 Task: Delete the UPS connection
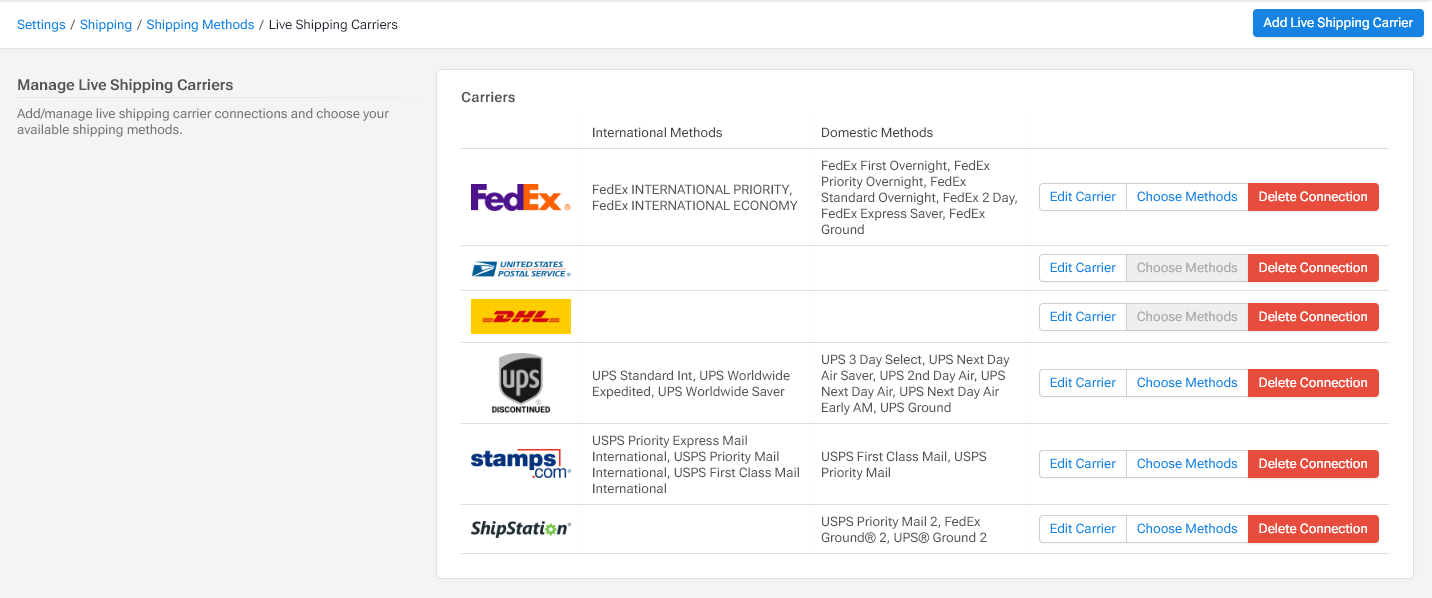1313,383
